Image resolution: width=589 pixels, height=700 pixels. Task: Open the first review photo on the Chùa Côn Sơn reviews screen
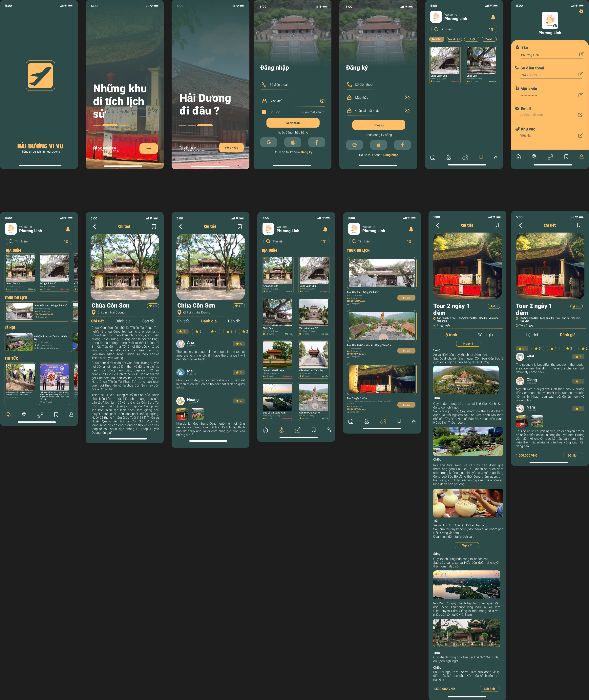click(x=182, y=414)
